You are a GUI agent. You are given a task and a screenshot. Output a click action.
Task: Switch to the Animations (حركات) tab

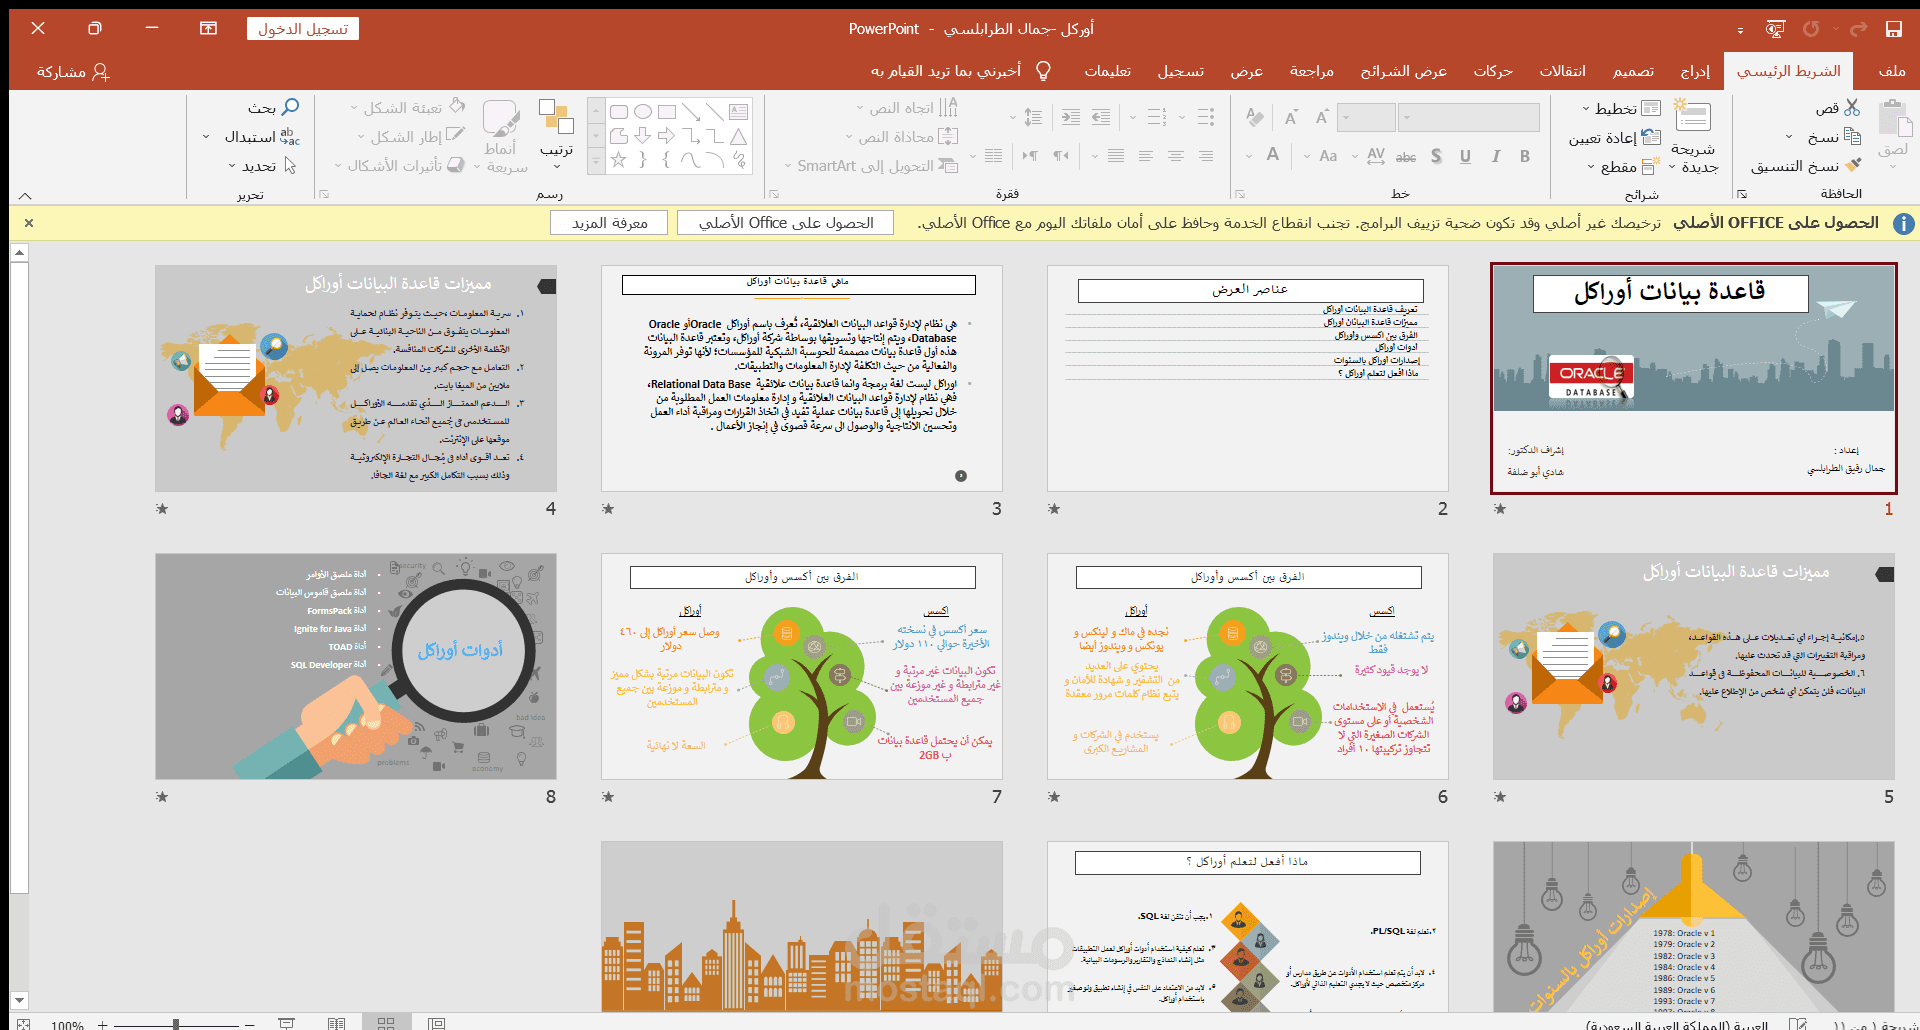(x=1493, y=71)
